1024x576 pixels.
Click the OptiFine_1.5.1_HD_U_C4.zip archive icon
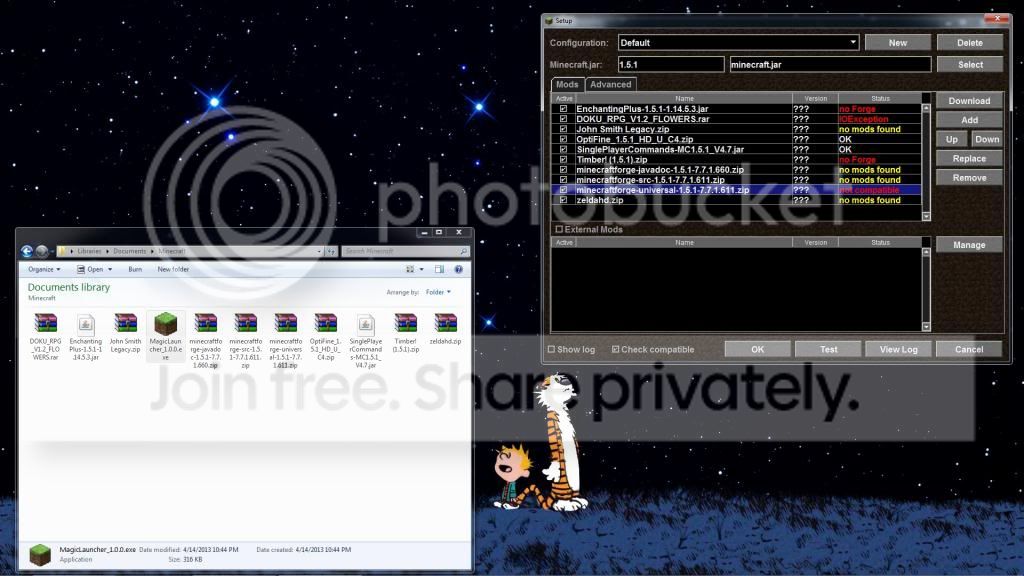coord(325,324)
